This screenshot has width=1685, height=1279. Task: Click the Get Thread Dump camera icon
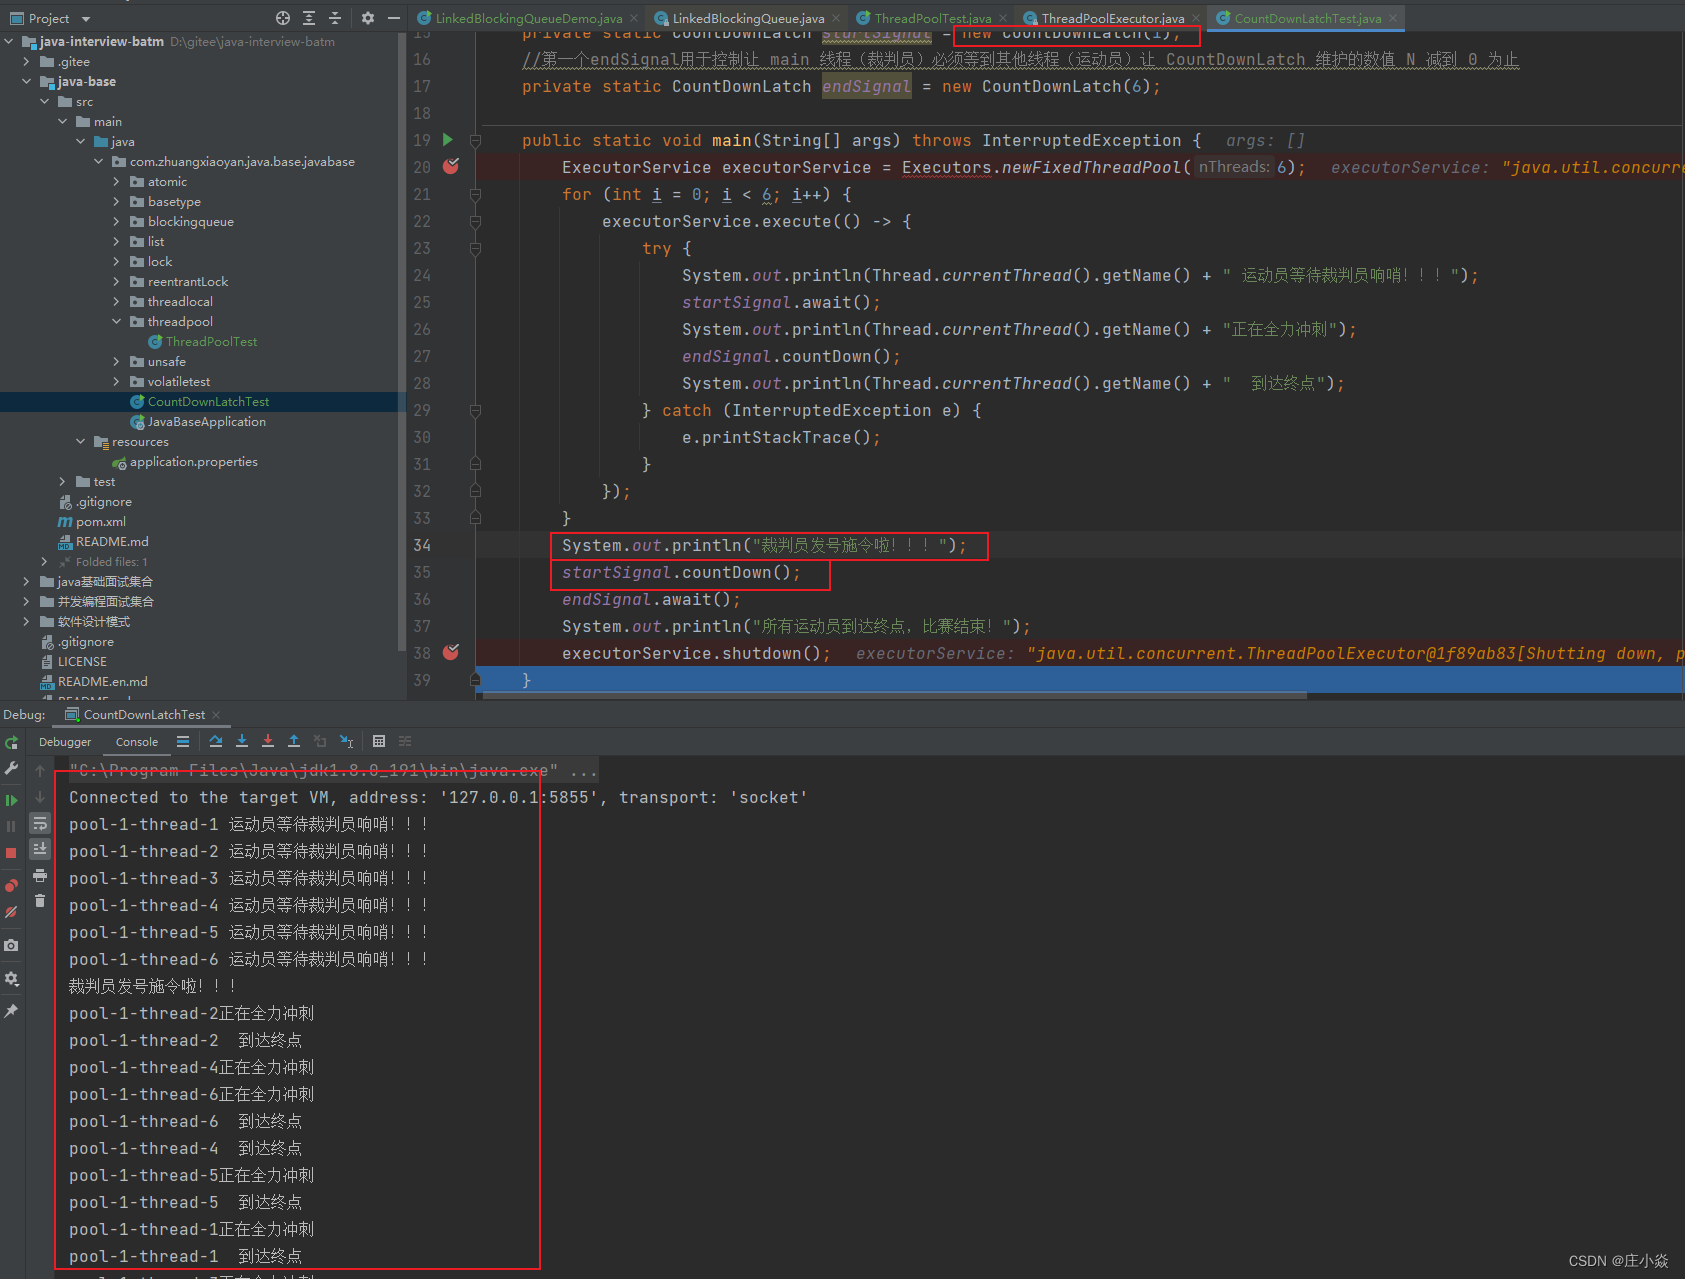coord(11,945)
